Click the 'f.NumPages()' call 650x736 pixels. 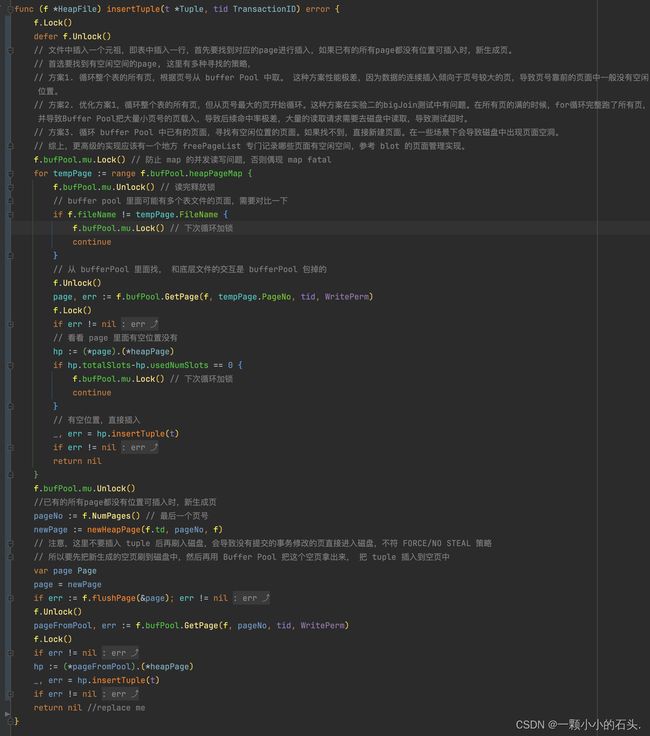pos(111,516)
